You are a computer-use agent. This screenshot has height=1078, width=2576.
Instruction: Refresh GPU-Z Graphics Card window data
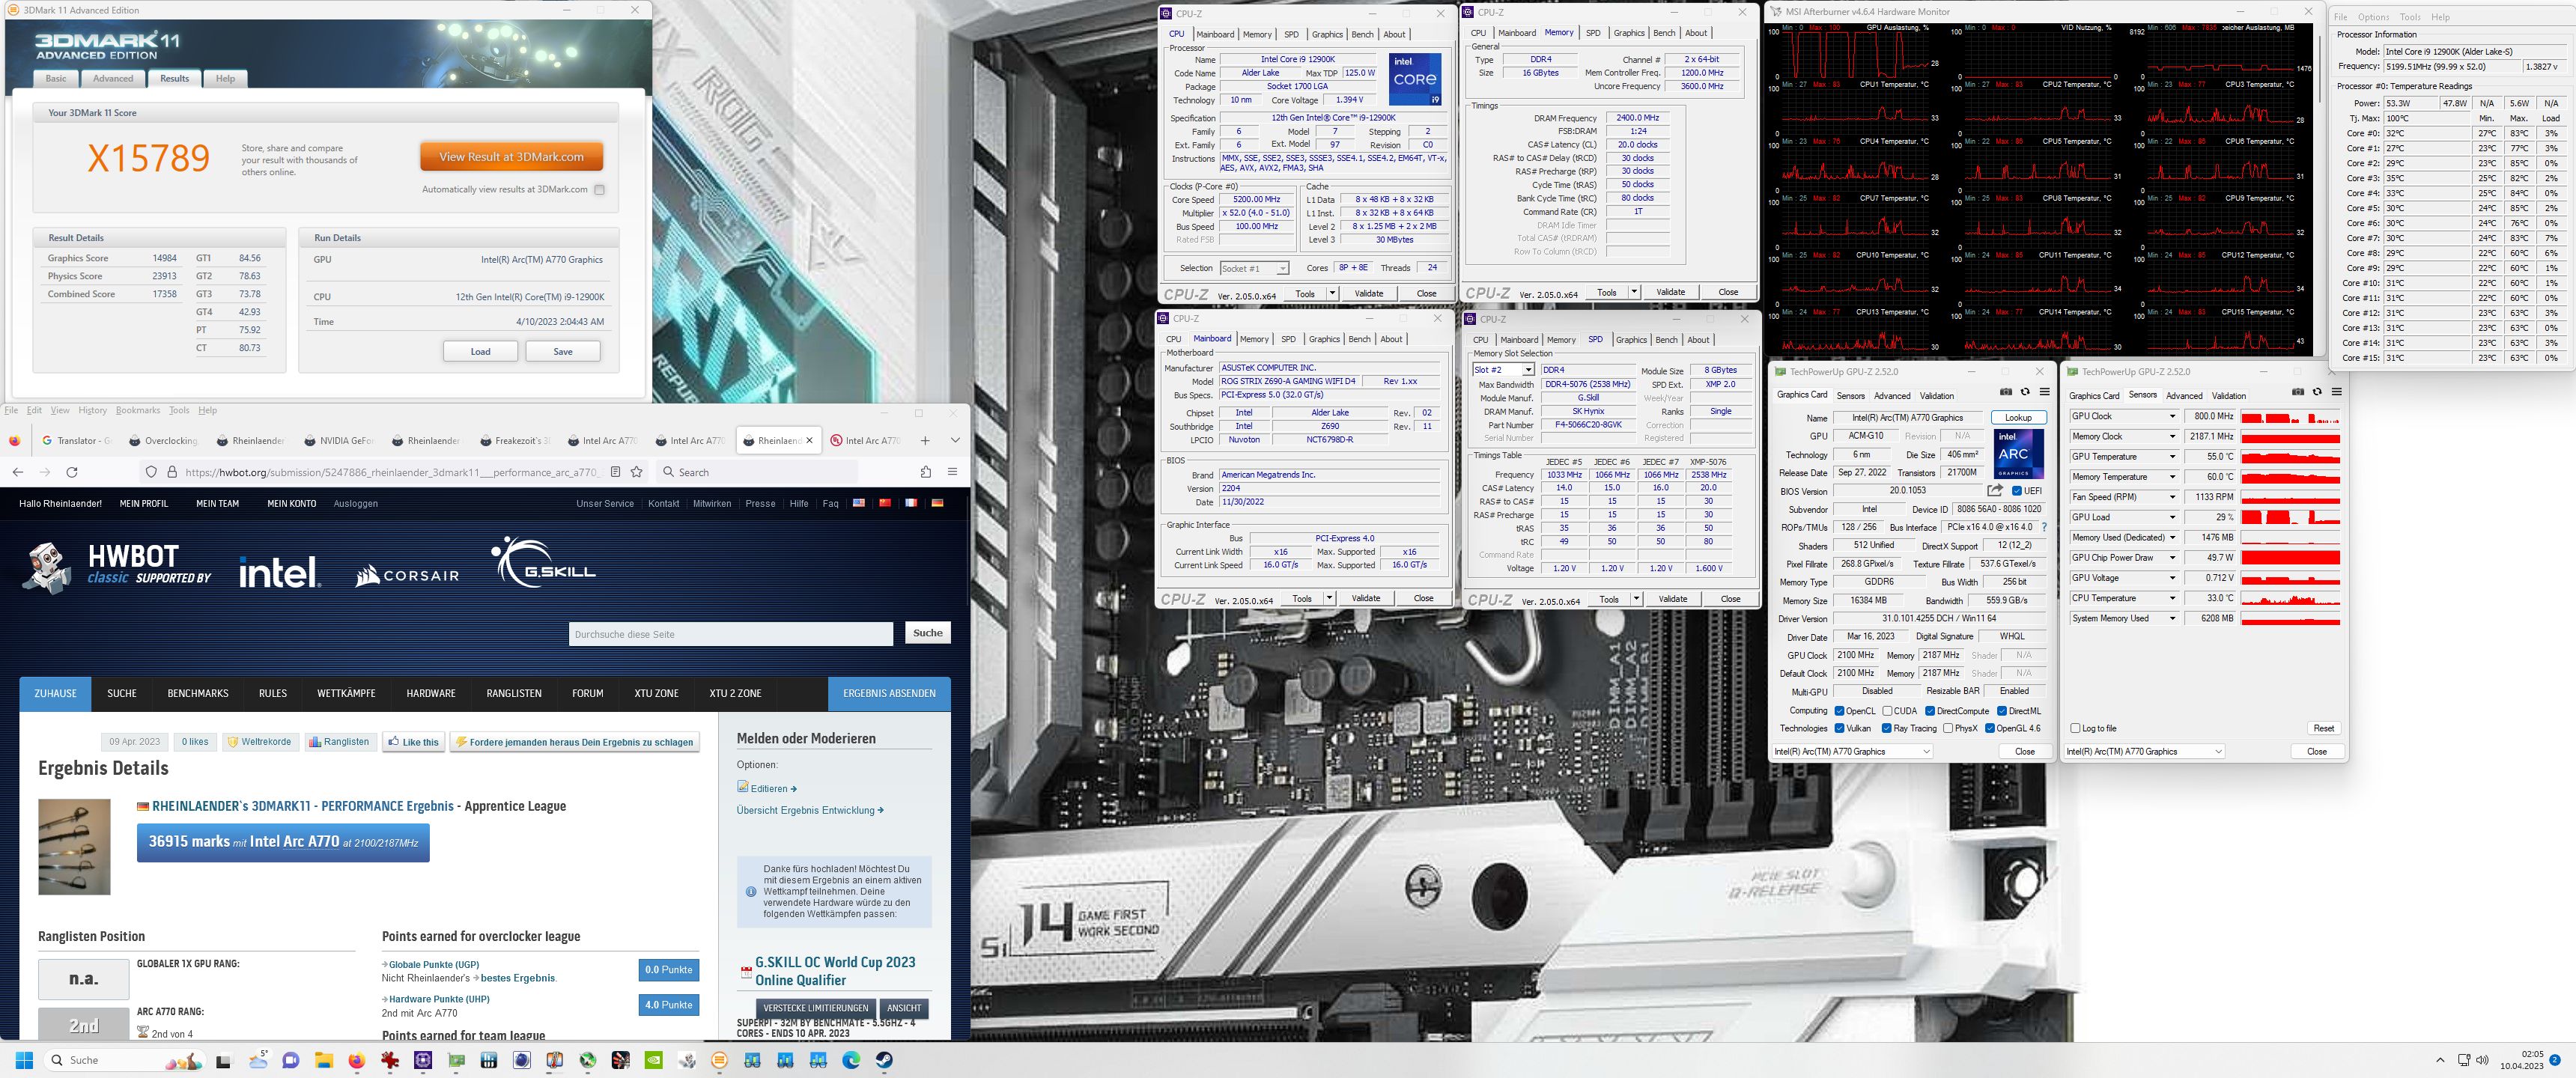(2025, 392)
